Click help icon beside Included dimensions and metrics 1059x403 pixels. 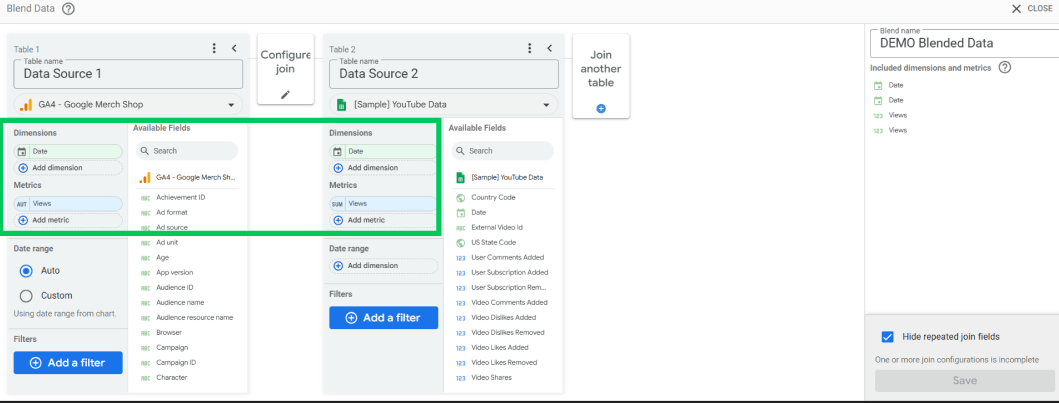coord(1005,68)
